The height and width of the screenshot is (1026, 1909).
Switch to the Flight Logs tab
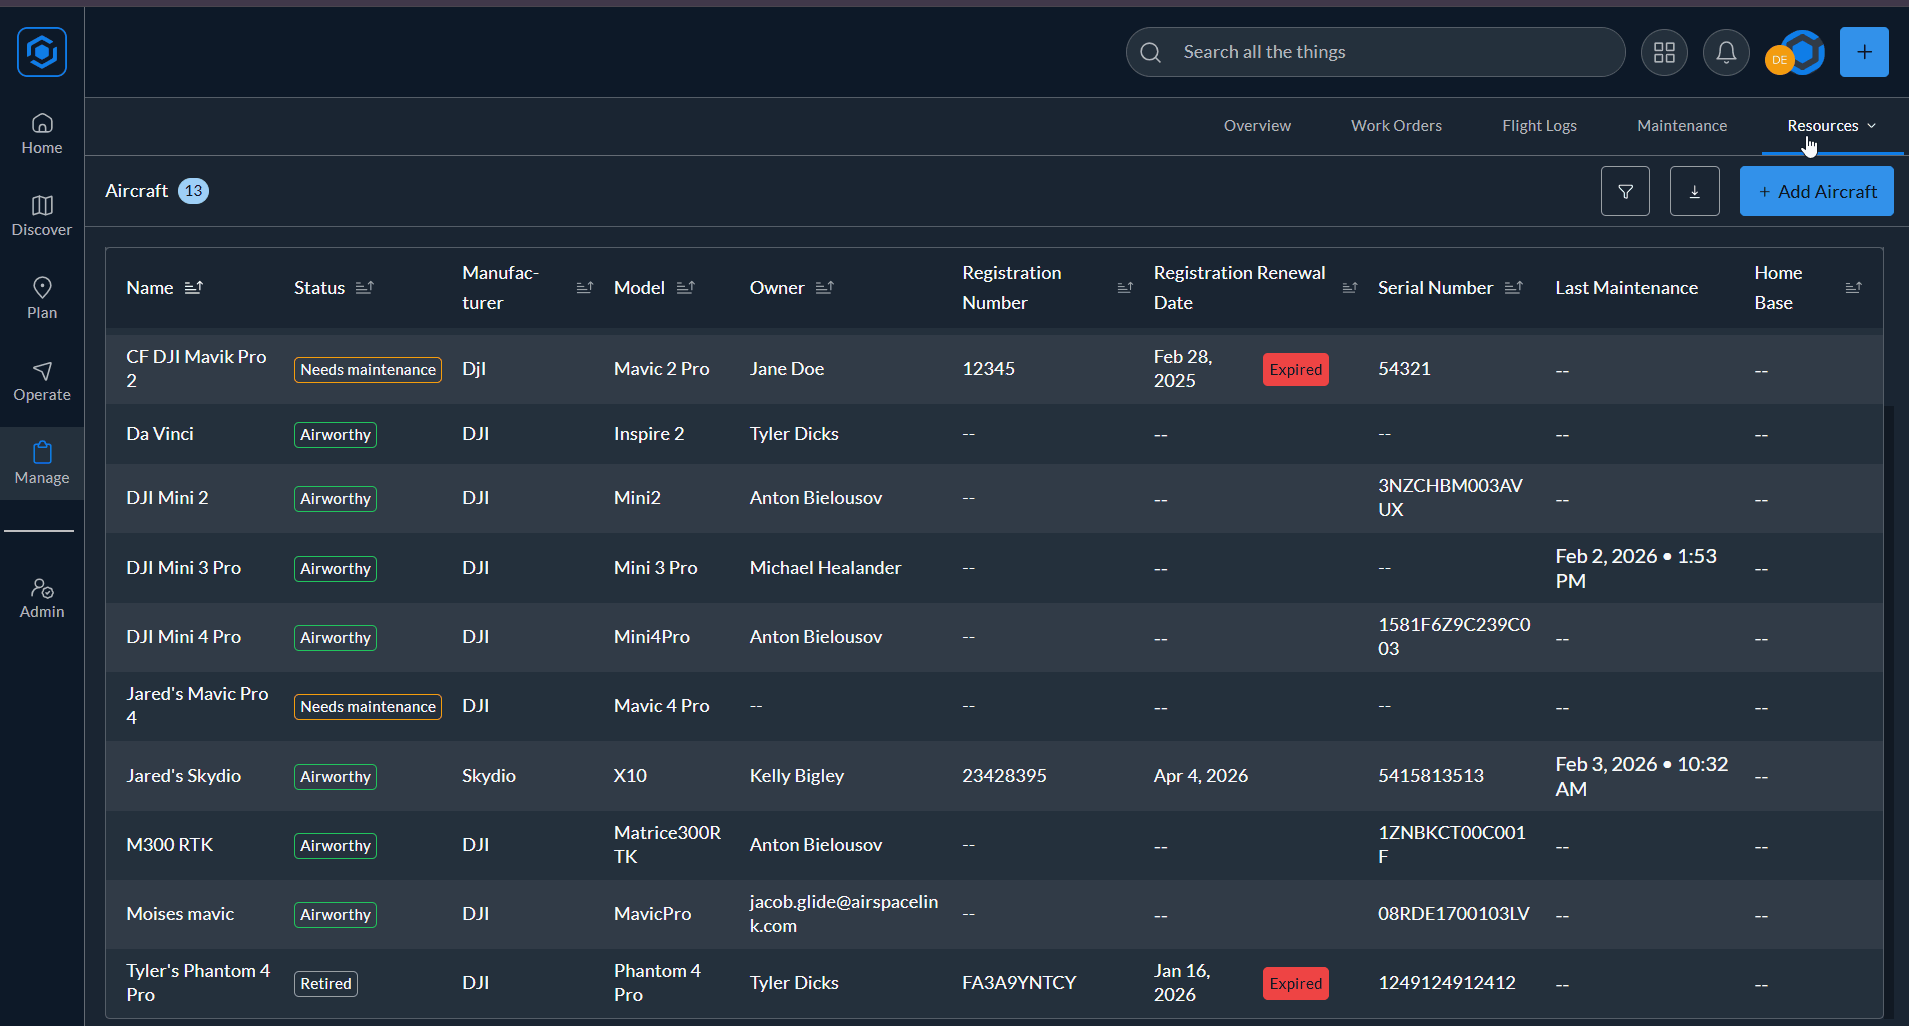[1539, 126]
